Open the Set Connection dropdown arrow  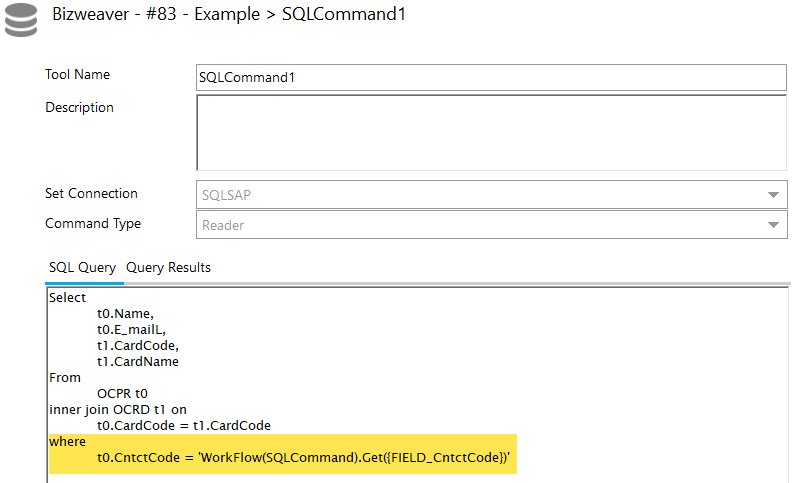[x=773, y=195]
